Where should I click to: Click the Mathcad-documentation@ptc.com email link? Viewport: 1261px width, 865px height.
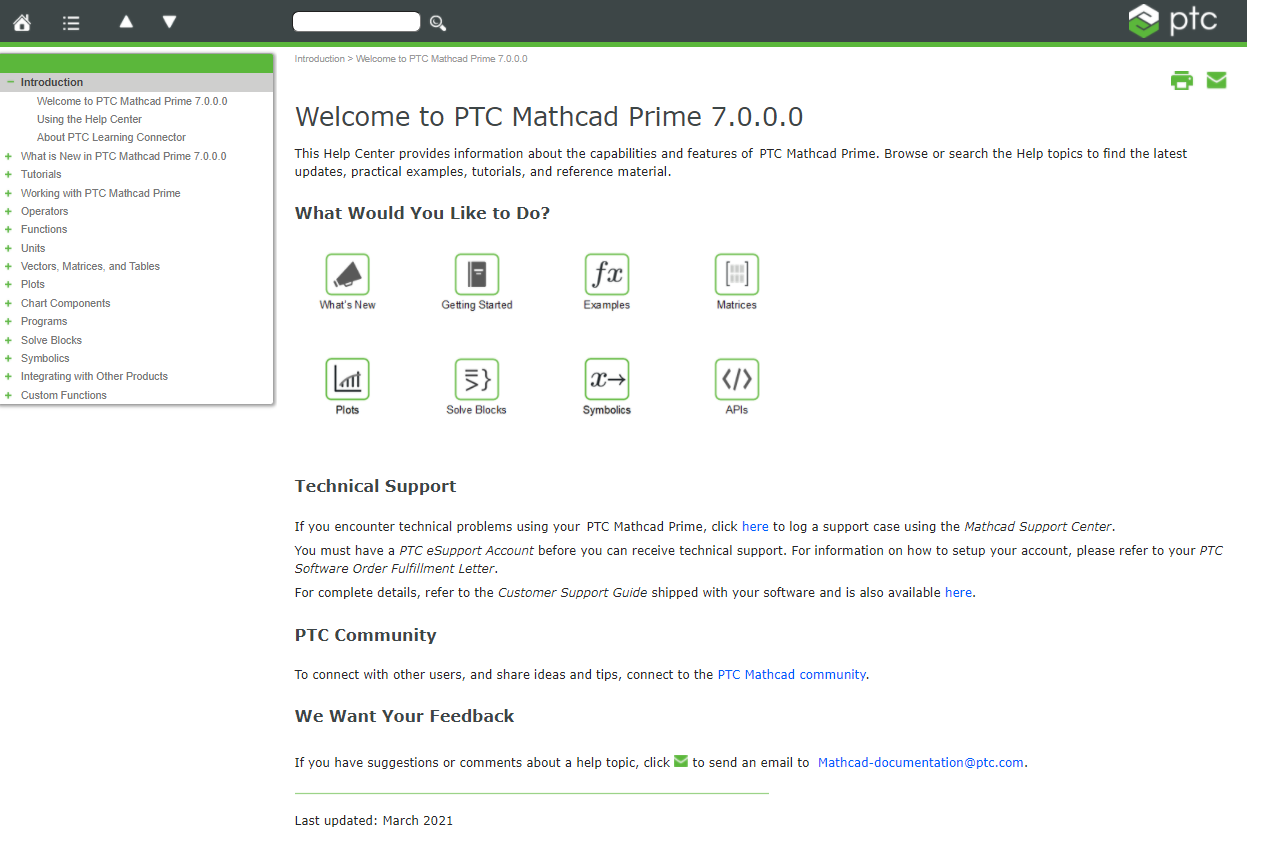click(920, 762)
